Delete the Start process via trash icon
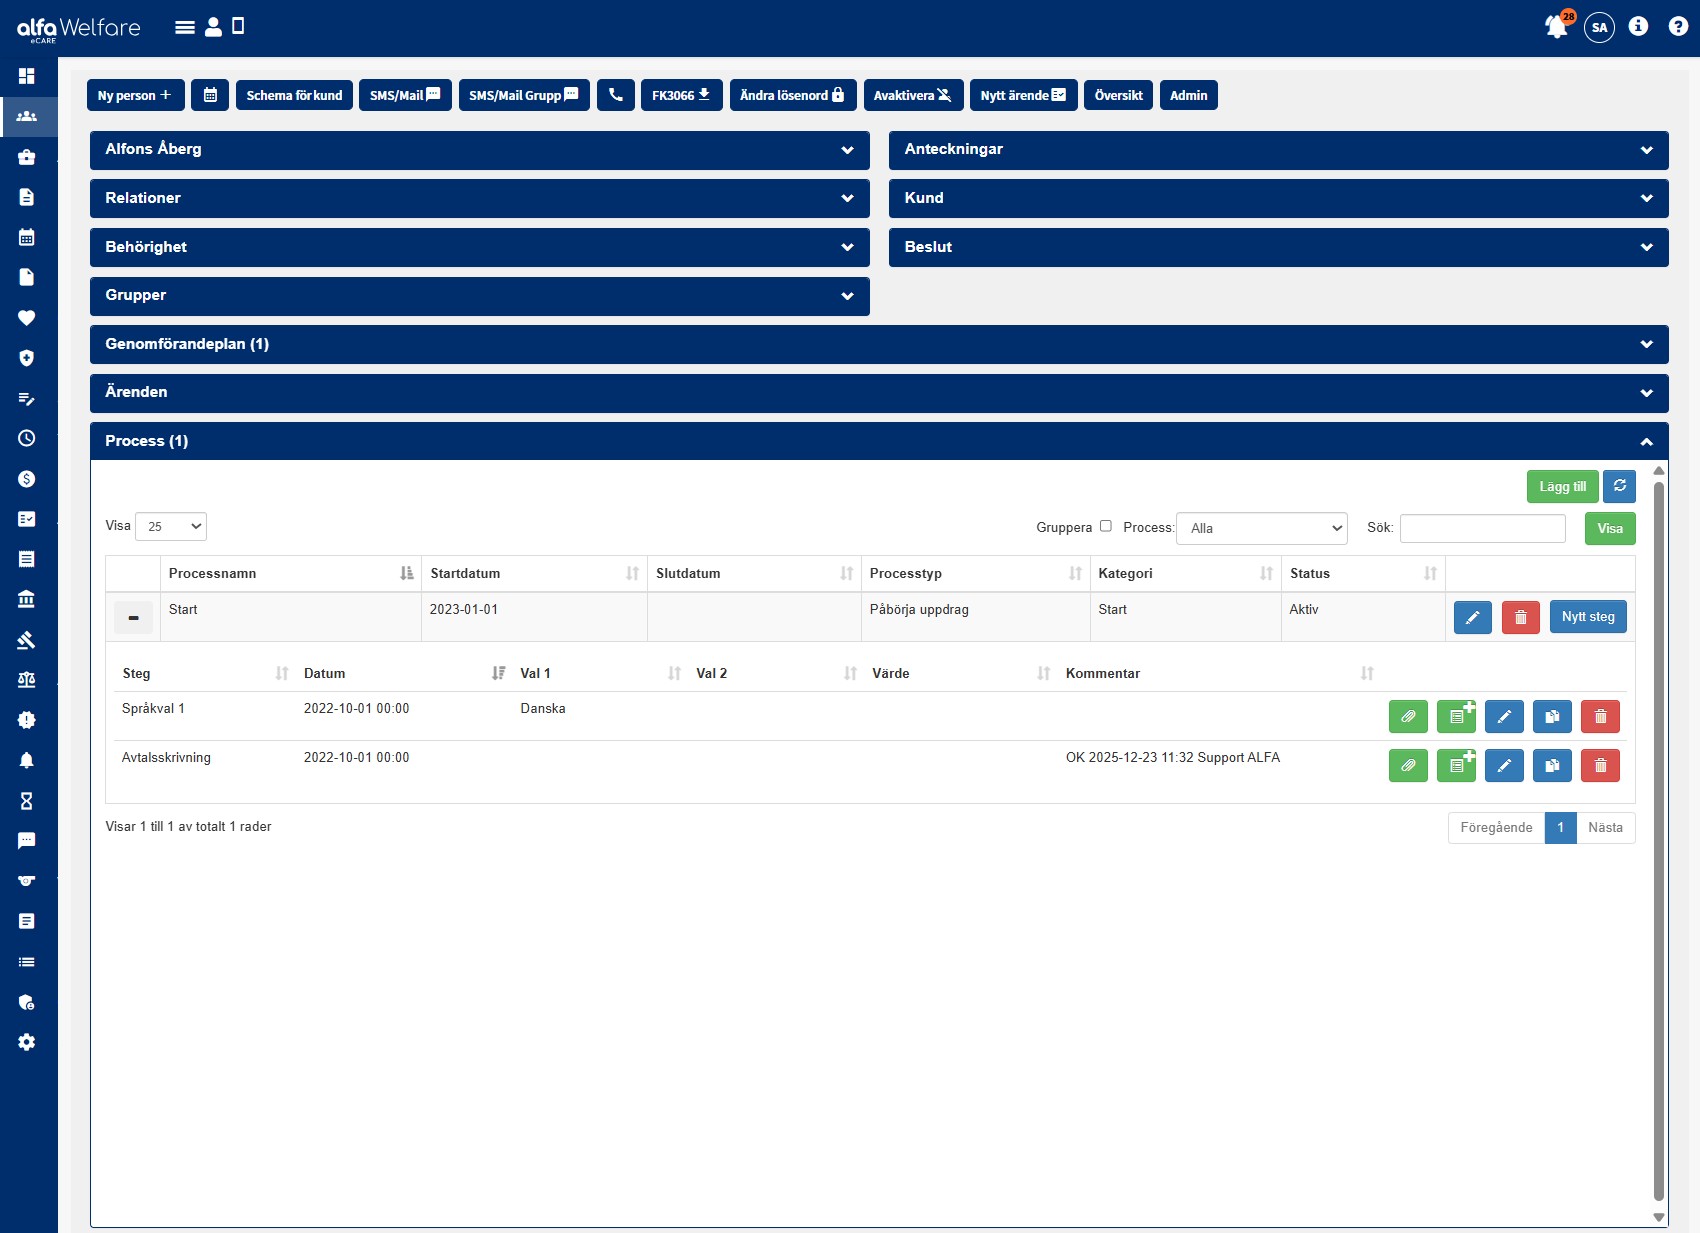This screenshot has width=1700, height=1233. pyautogui.click(x=1520, y=617)
